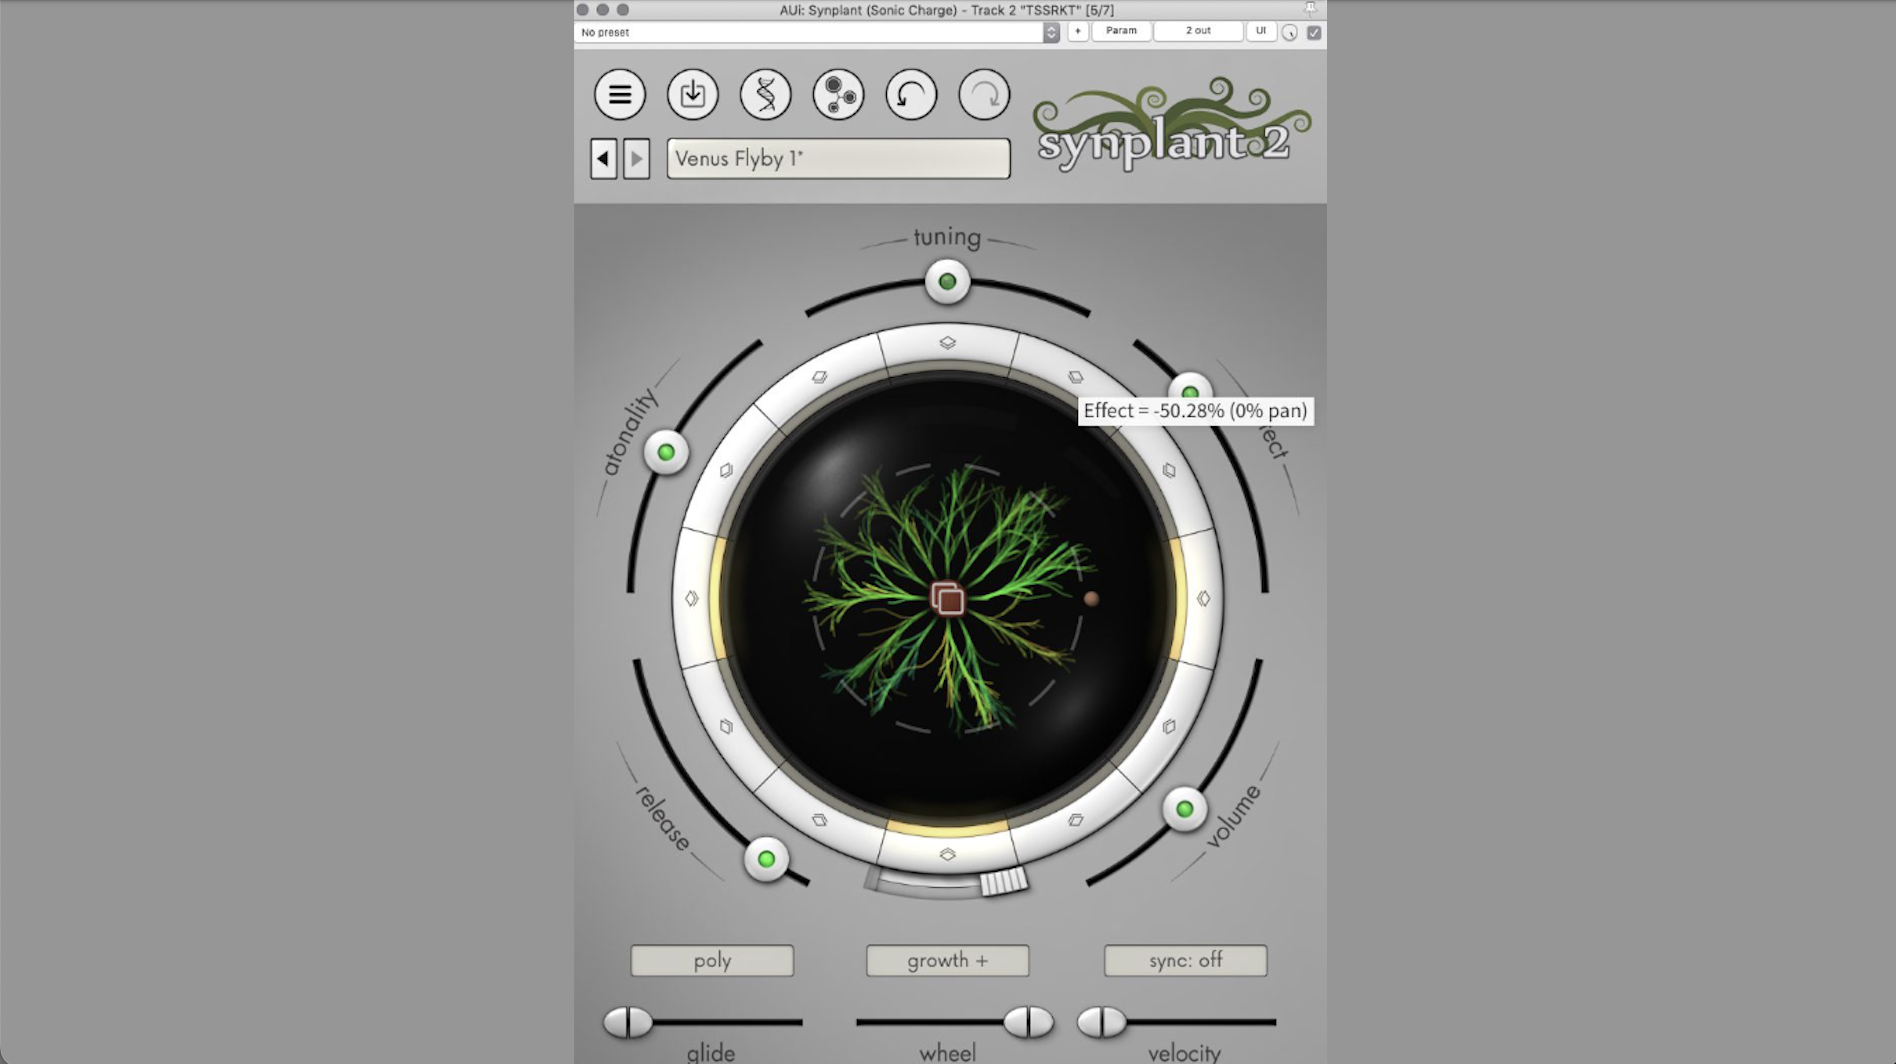
Task: Click the UI button
Action: [1261, 31]
